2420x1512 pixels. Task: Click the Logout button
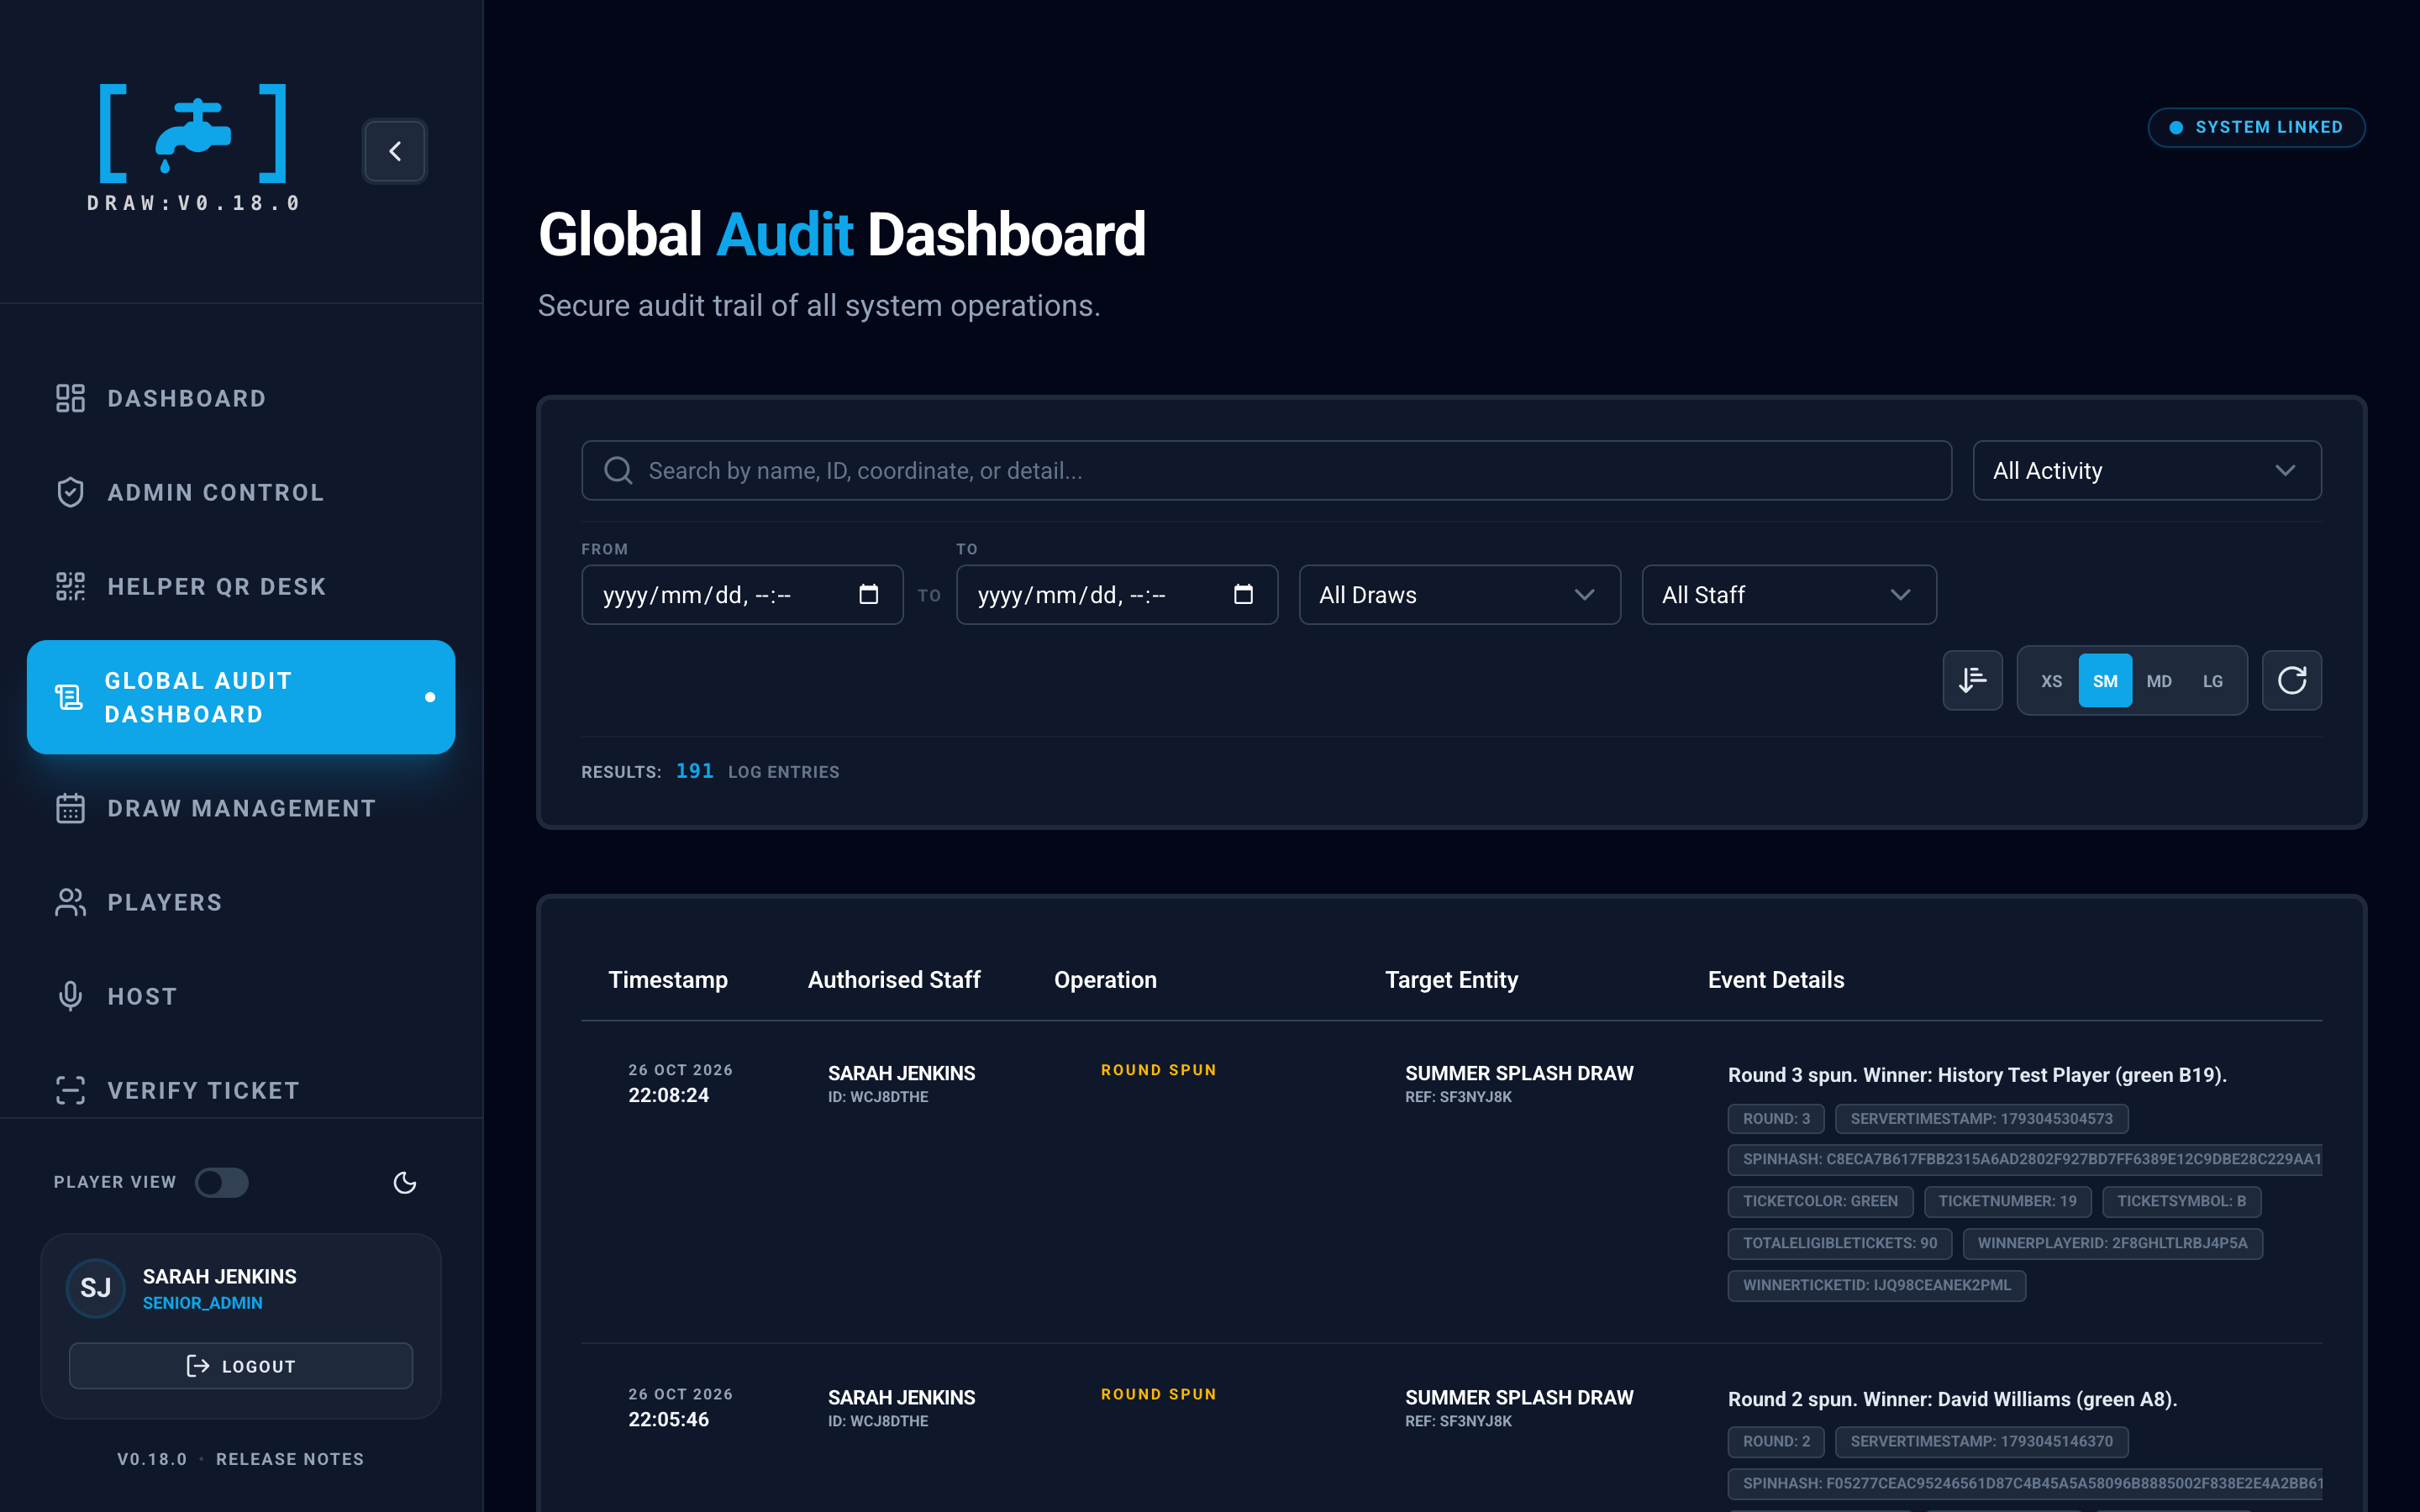[241, 1365]
